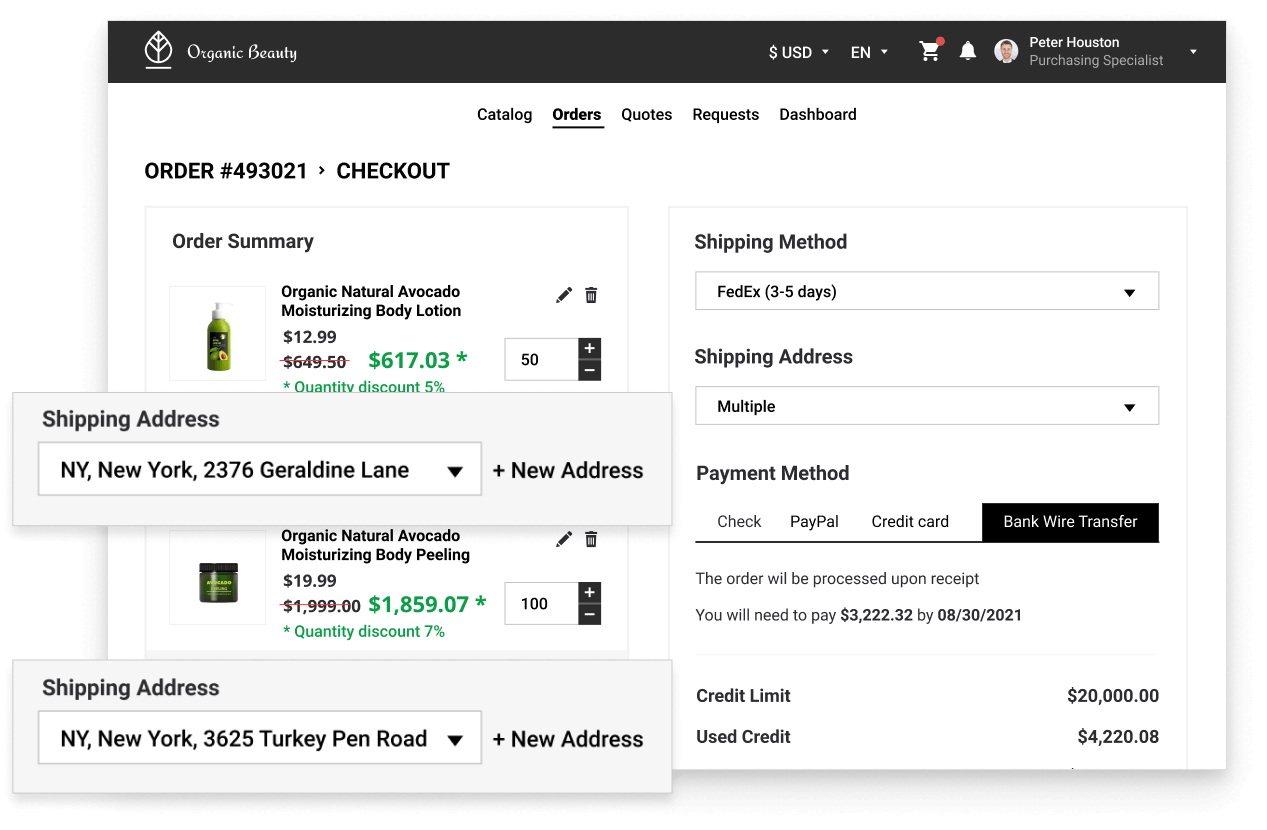Switch to the Catalog menu item
This screenshot has width=1267, height=830.
pos(504,114)
